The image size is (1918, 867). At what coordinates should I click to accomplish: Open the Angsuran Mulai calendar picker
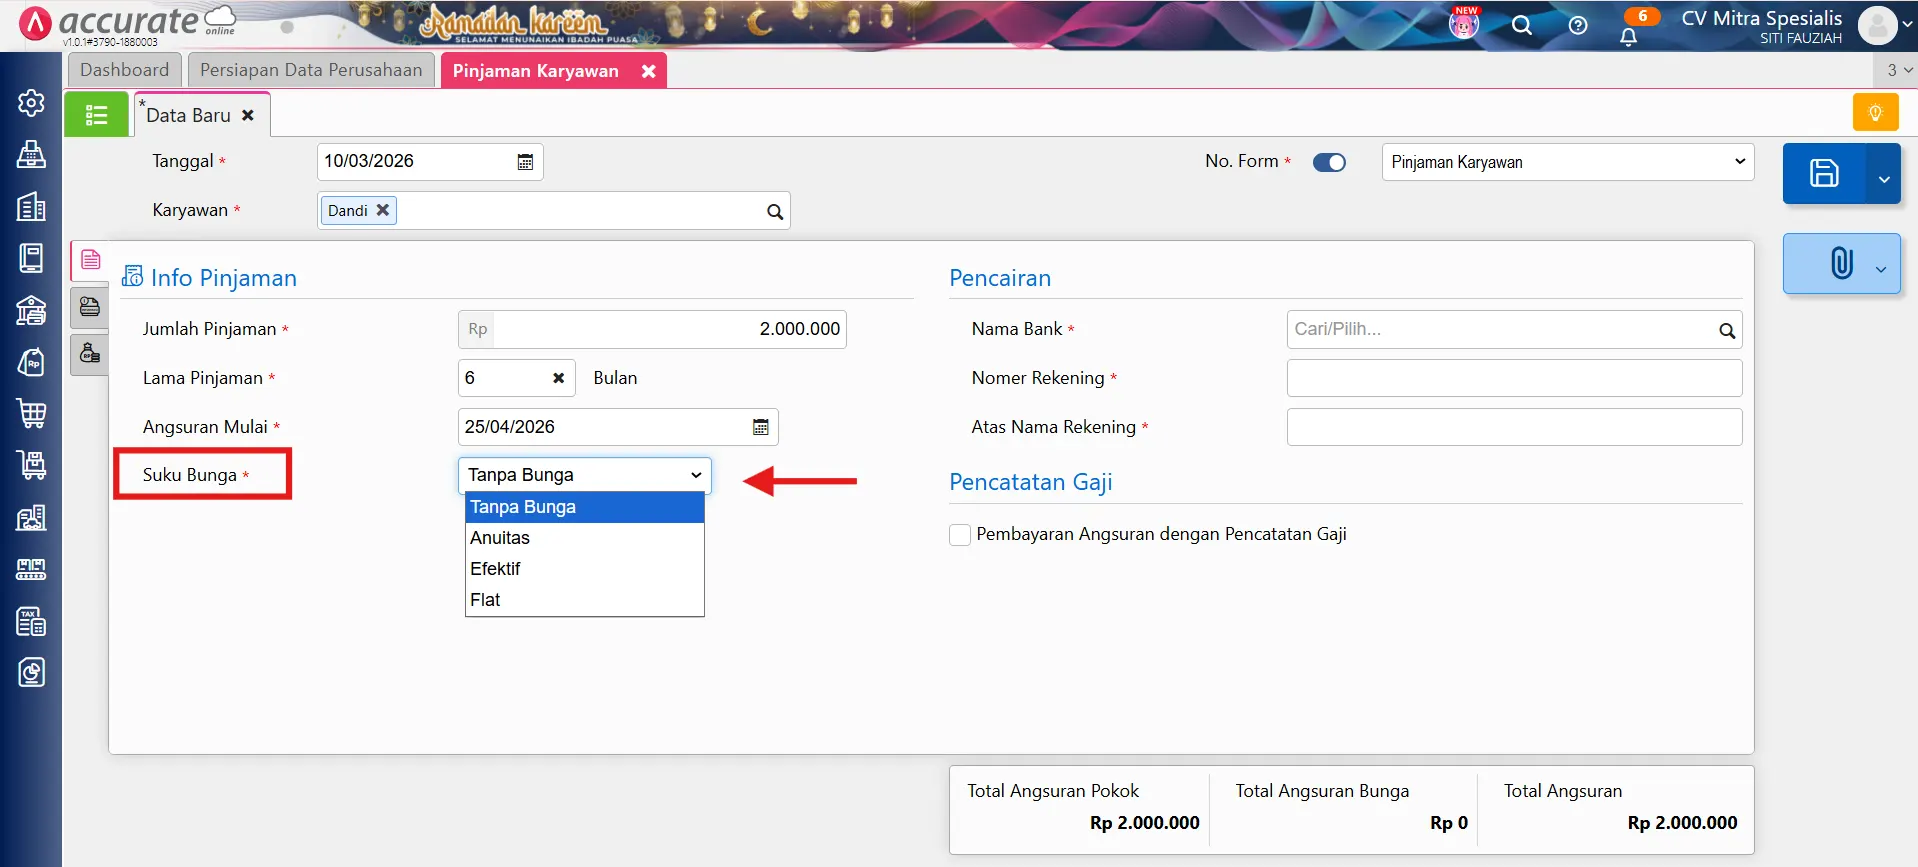760,427
